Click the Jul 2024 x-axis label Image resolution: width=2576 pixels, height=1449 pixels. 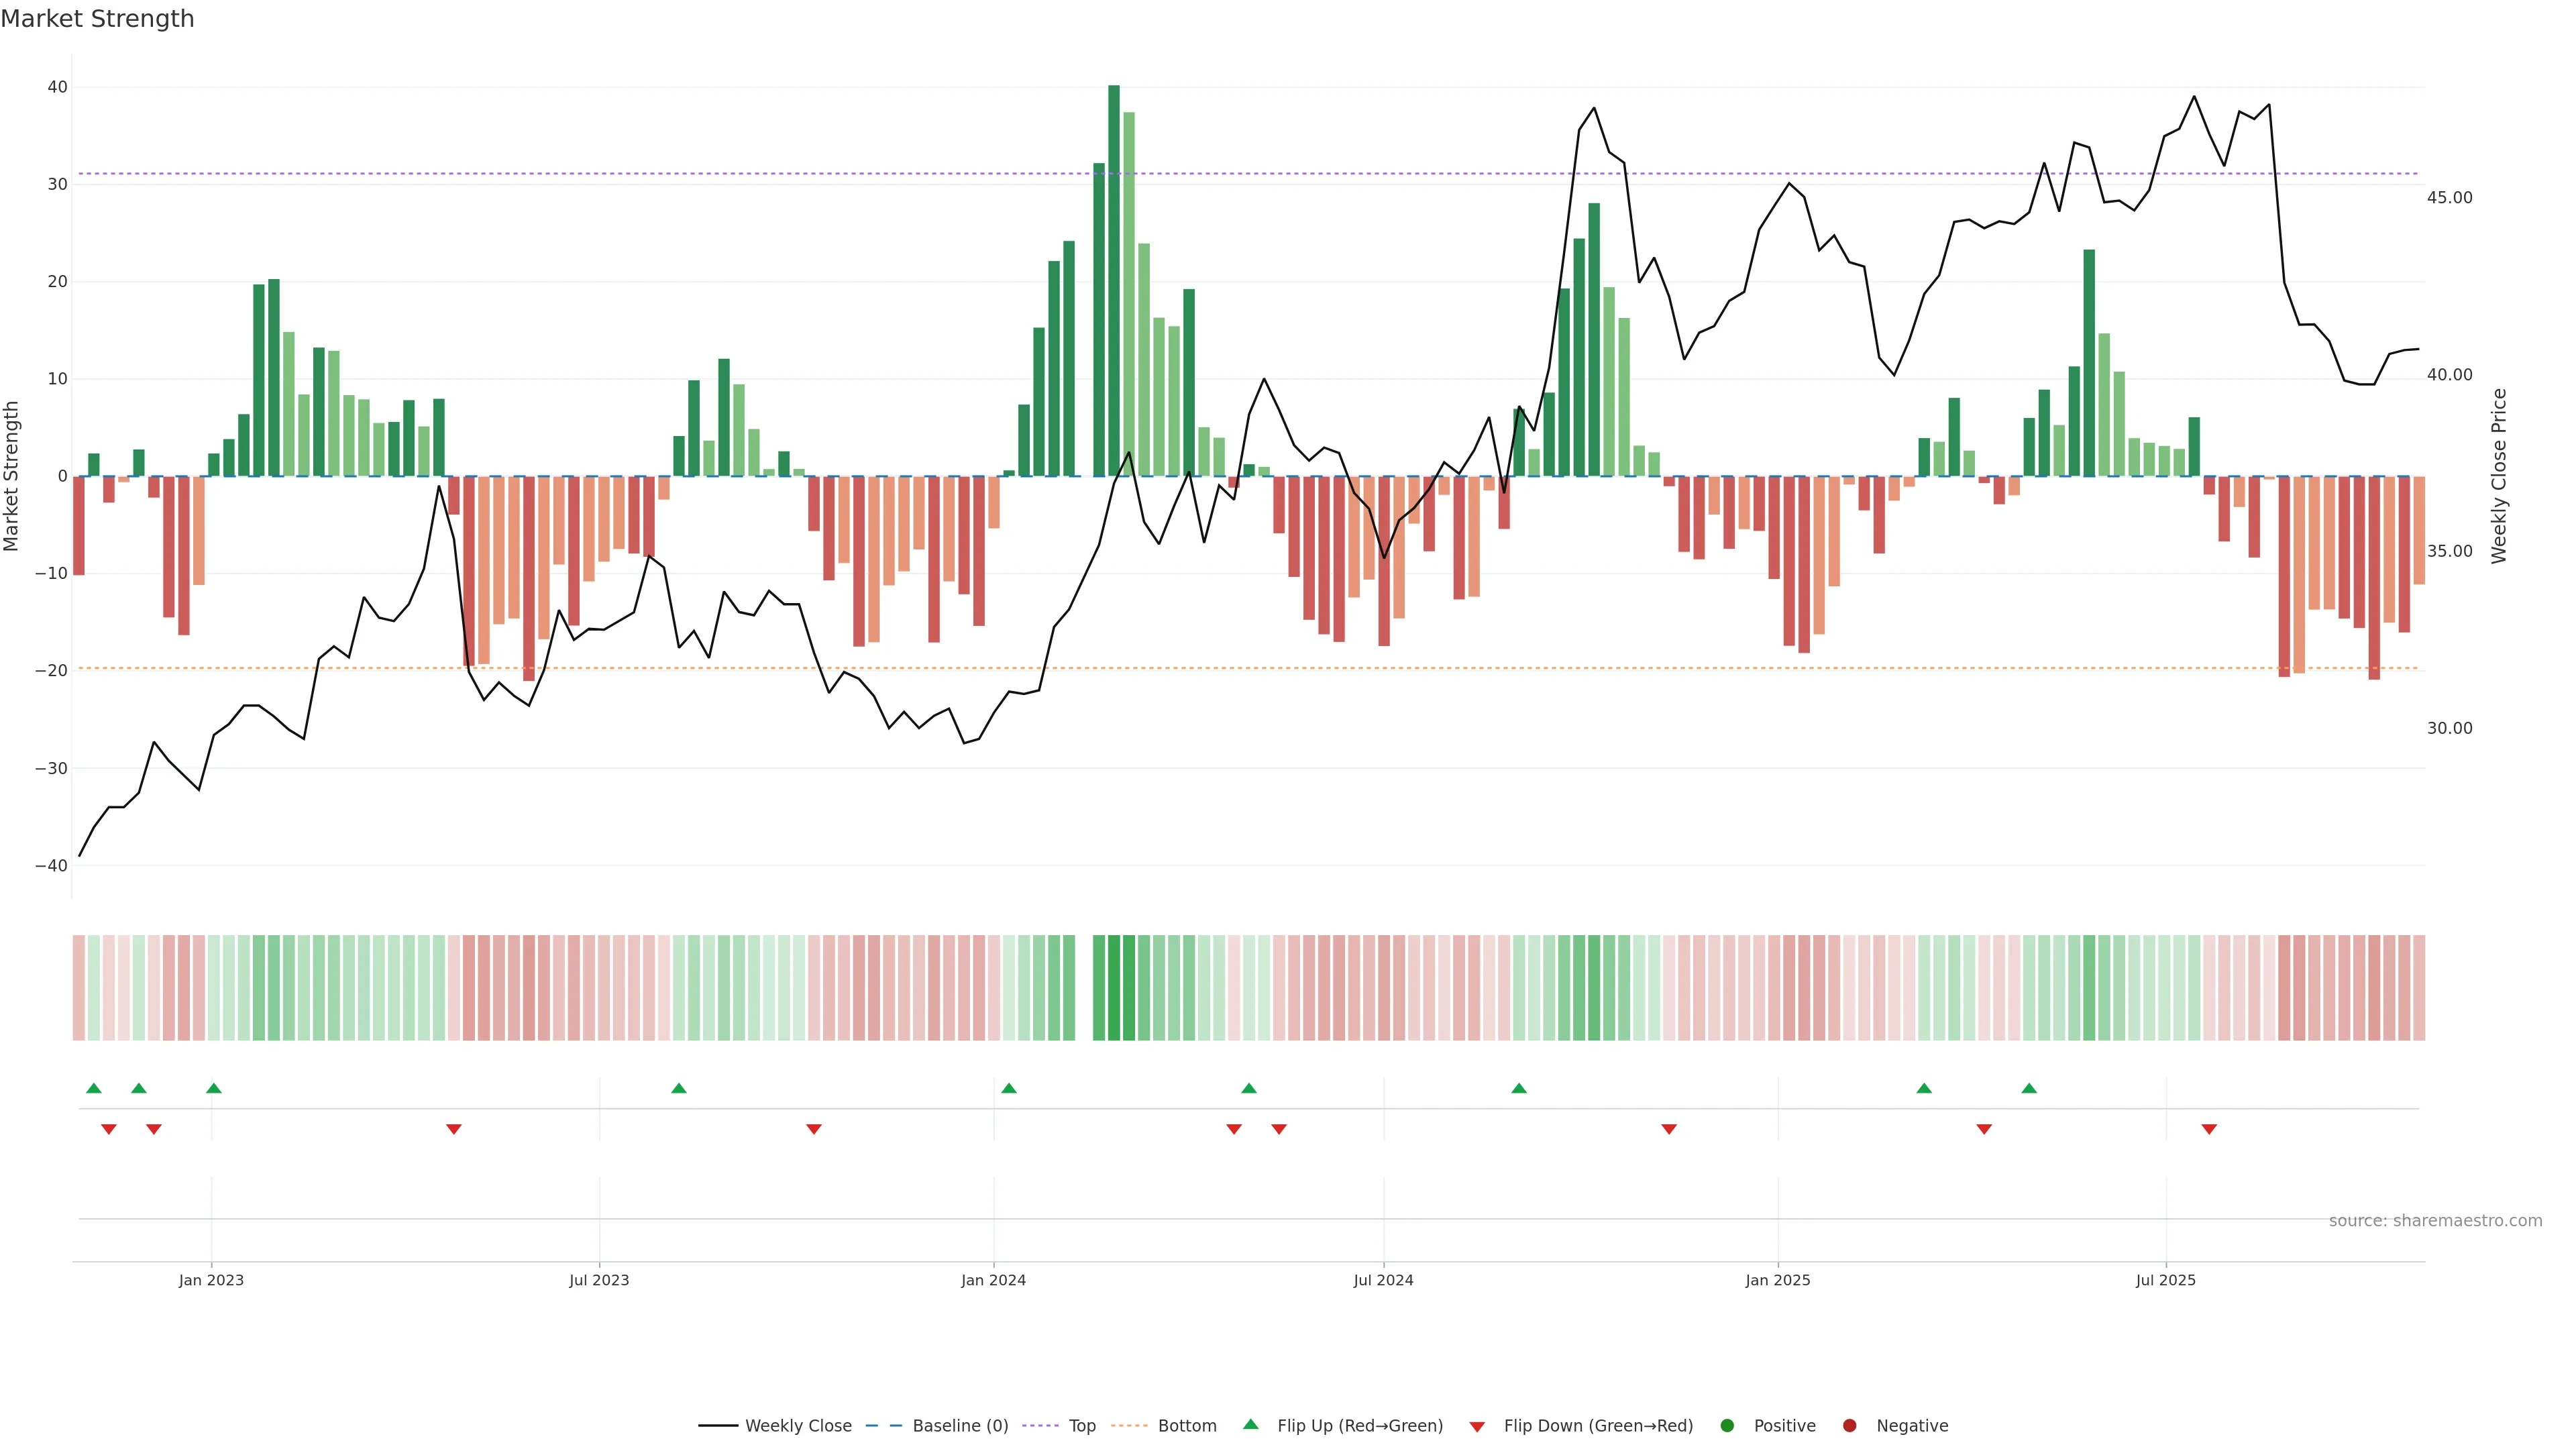[1383, 1280]
